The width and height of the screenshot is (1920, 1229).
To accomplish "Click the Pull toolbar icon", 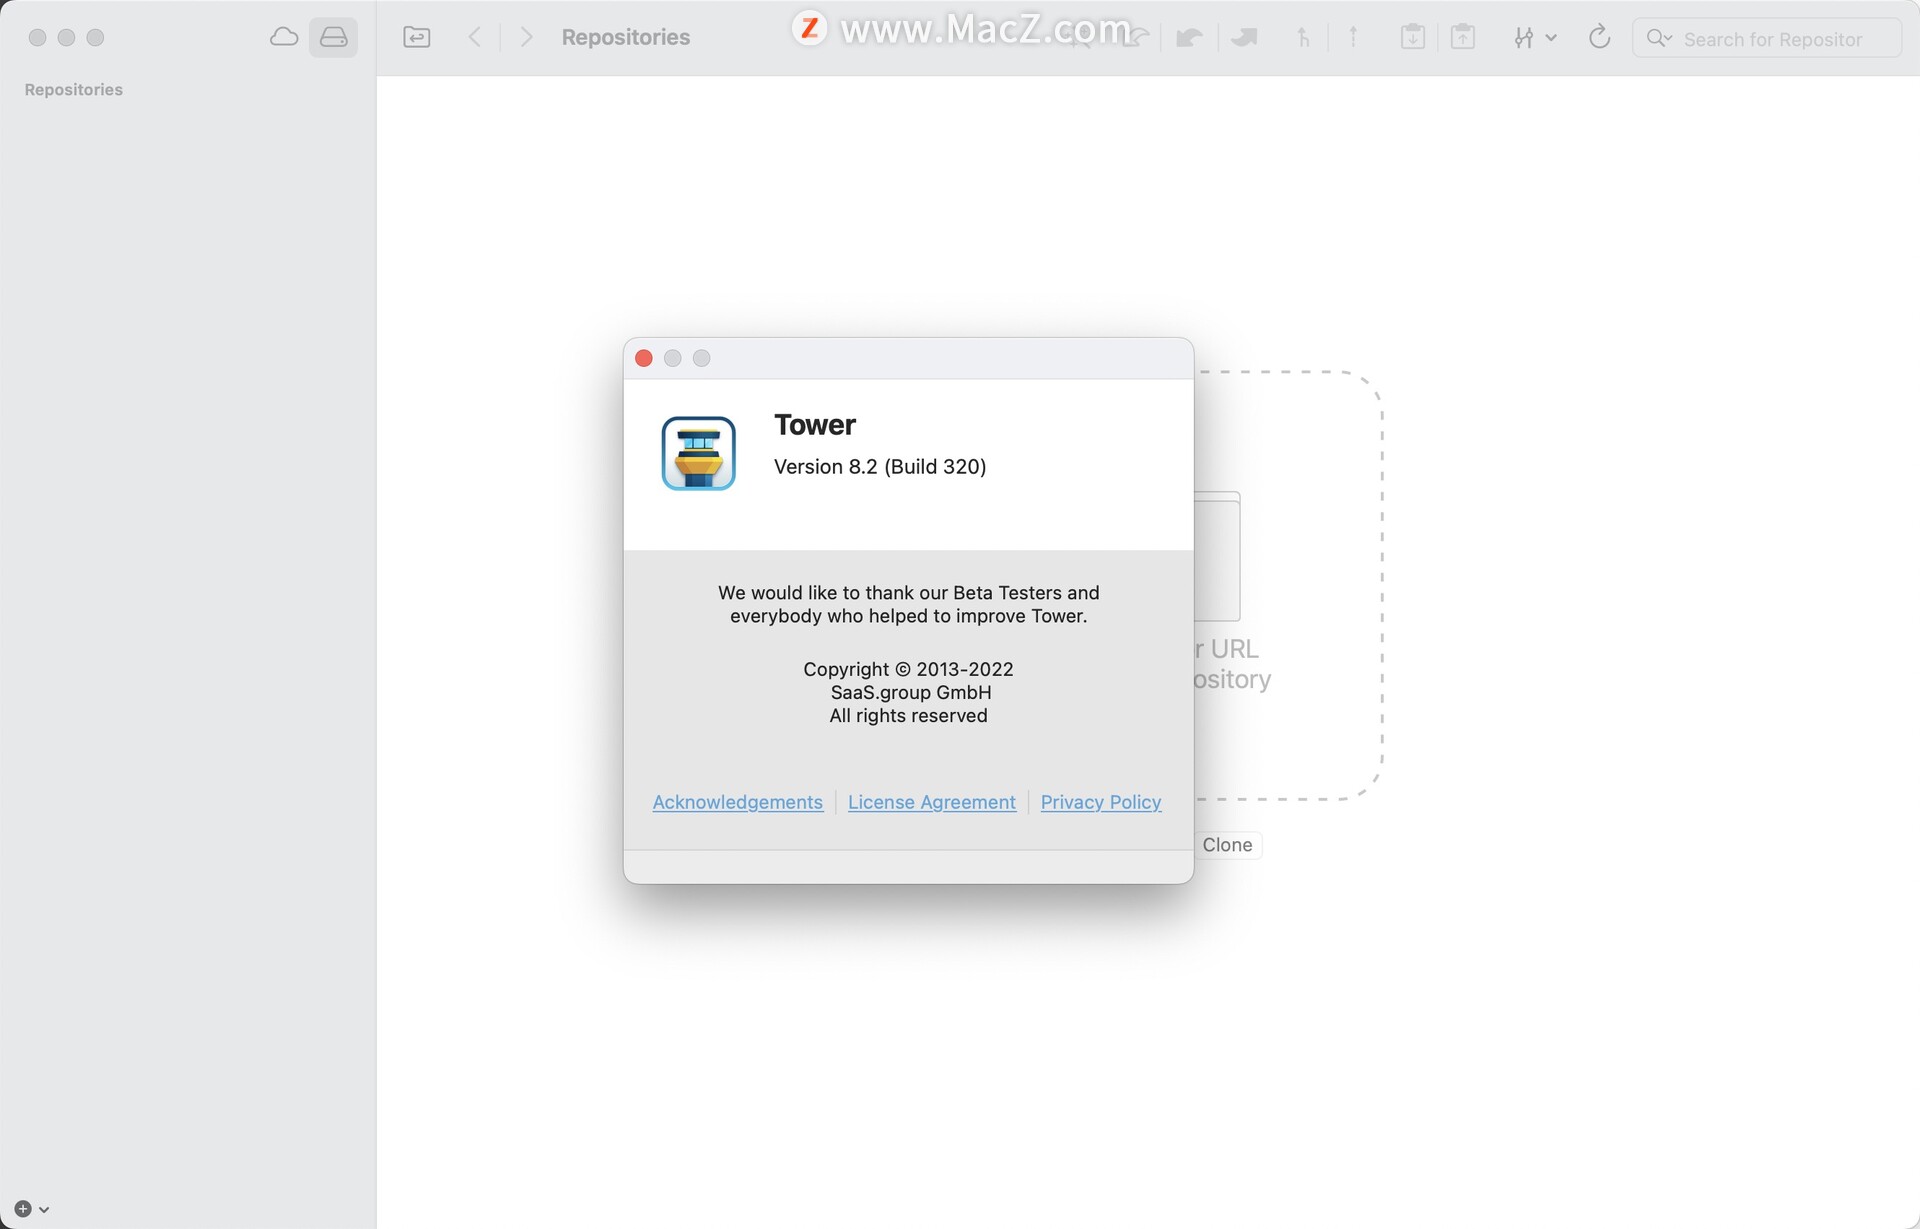I will (x=1190, y=38).
